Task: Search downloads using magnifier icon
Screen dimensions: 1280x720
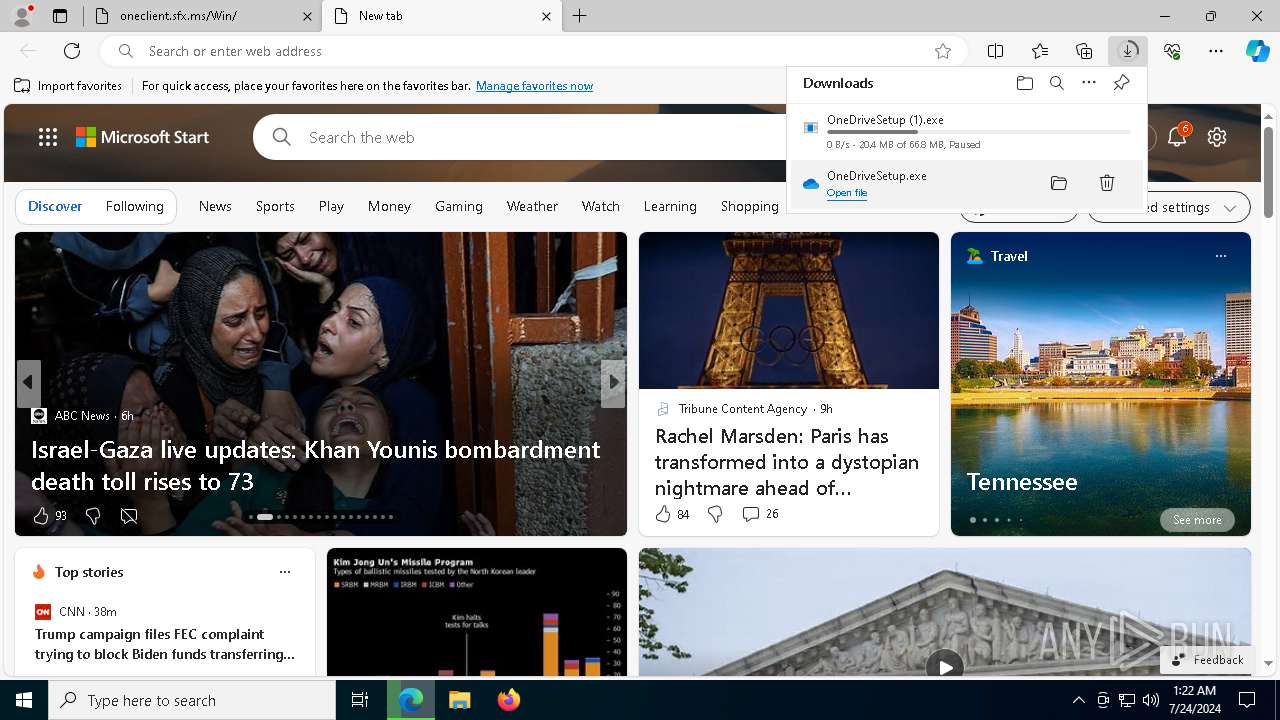Action: click(1057, 83)
